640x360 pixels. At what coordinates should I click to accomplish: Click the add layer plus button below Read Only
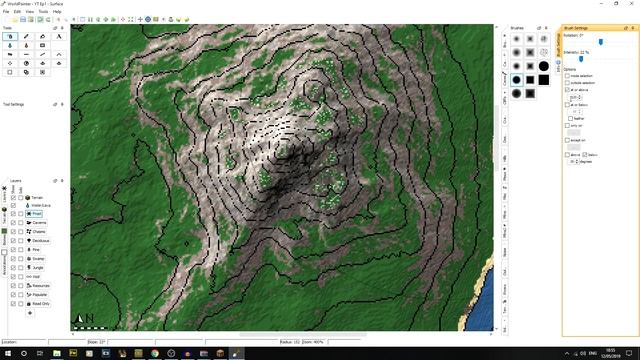click(30, 313)
